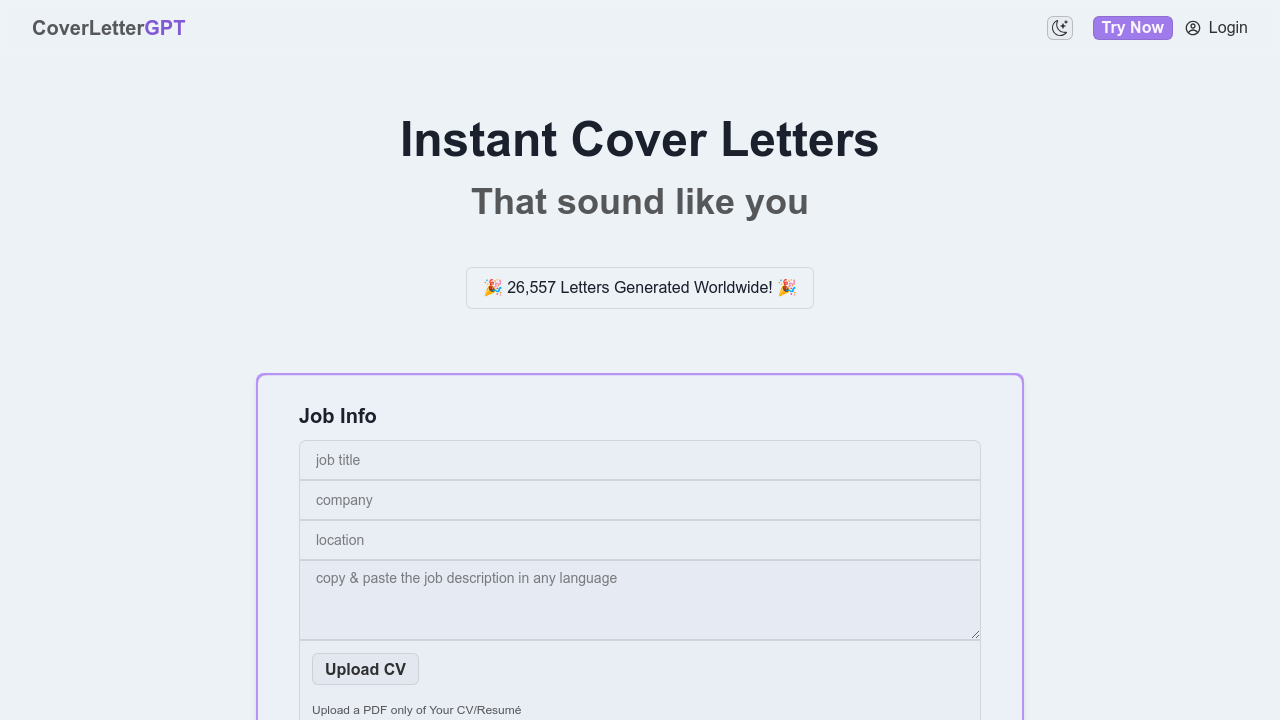Click the textarea resize handle

coord(974,632)
